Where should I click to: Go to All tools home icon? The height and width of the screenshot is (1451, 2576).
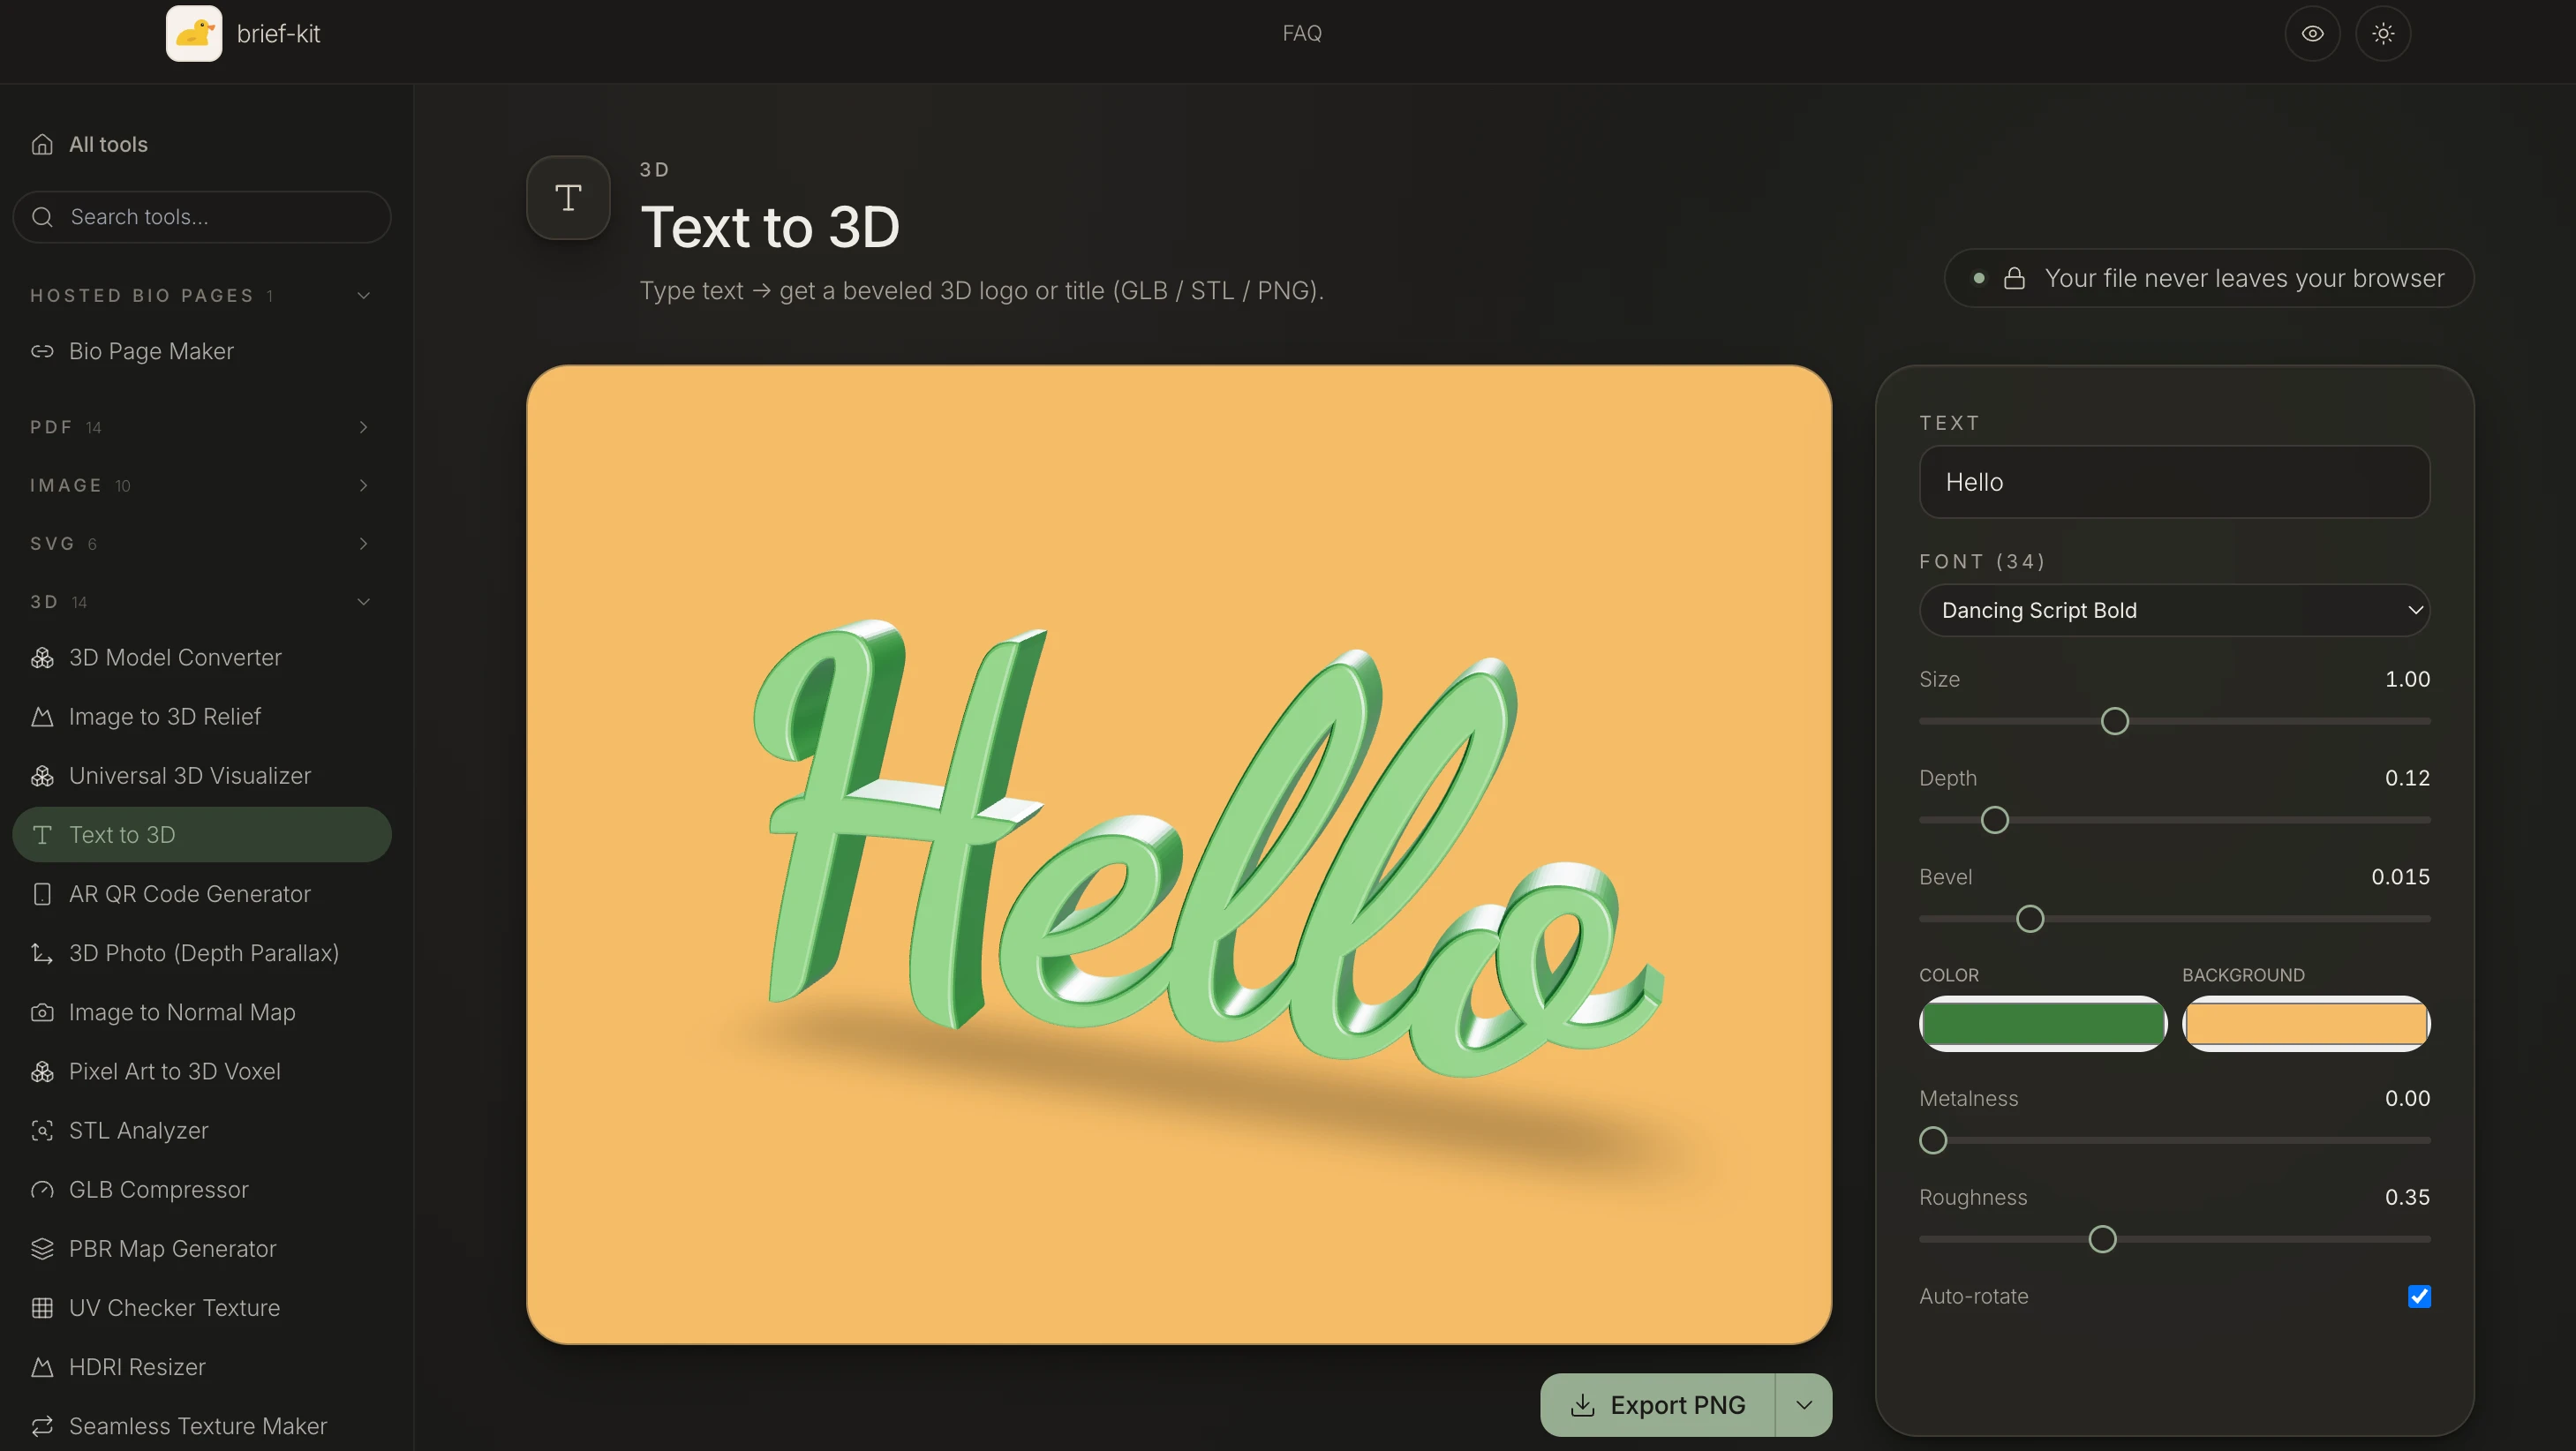tap(42, 145)
